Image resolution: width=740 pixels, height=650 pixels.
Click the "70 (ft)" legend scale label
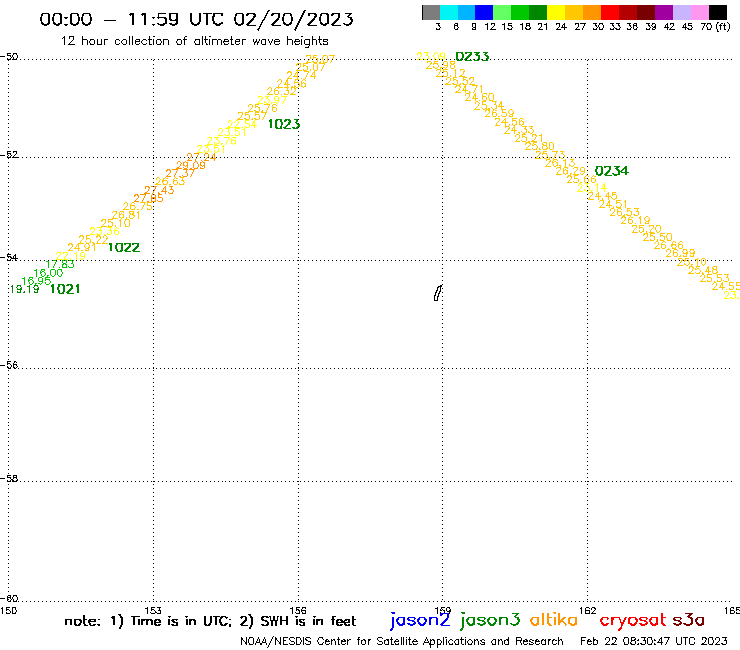pyautogui.click(x=715, y=27)
